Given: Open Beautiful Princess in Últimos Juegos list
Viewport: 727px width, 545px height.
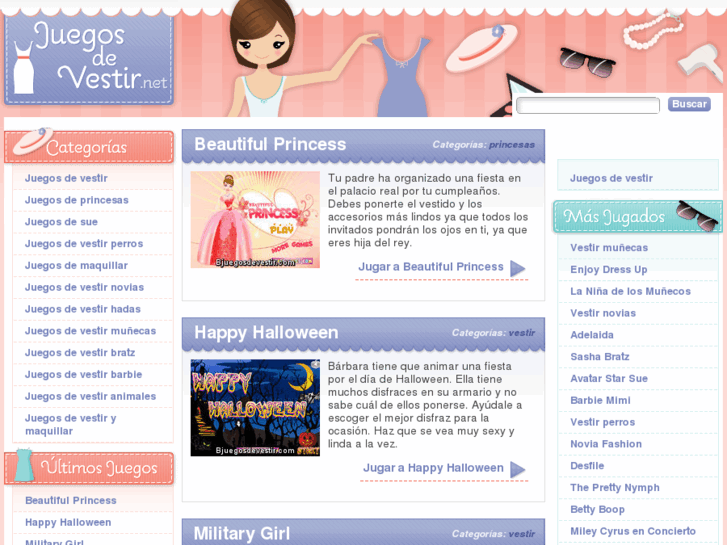Looking at the screenshot, I should pyautogui.click(x=70, y=500).
